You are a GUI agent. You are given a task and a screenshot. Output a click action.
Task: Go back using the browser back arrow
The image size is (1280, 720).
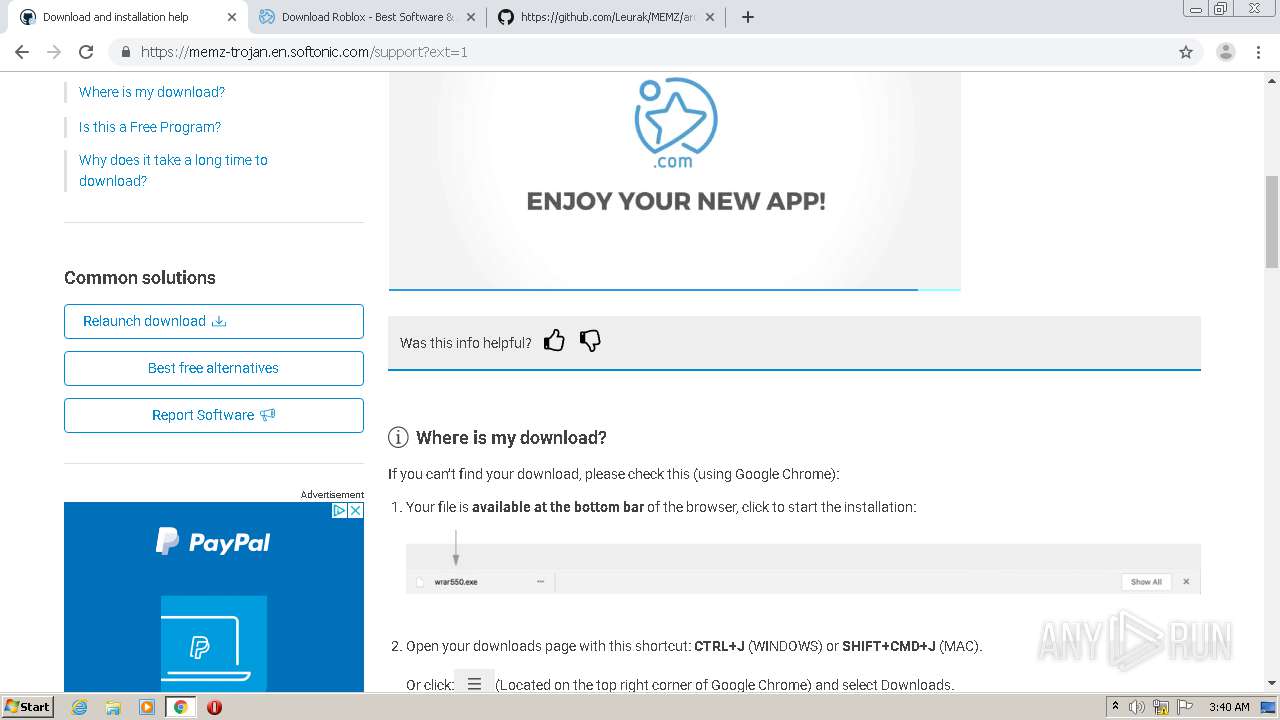(22, 52)
